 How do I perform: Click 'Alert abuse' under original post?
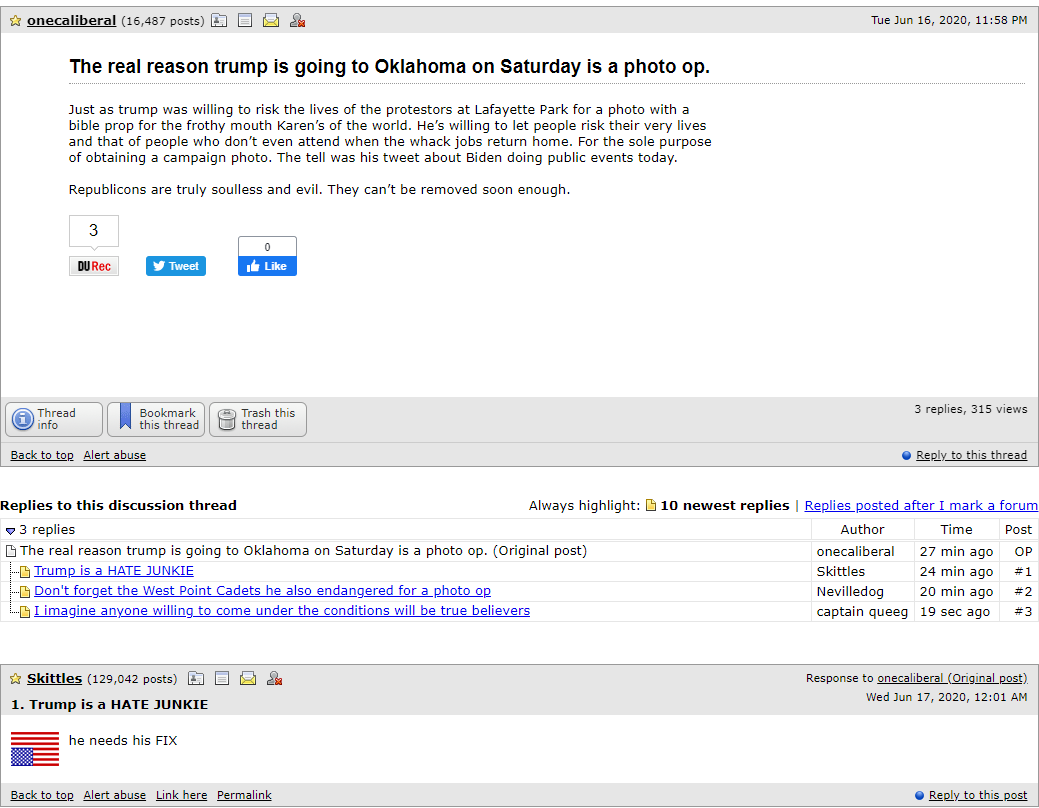(x=115, y=455)
